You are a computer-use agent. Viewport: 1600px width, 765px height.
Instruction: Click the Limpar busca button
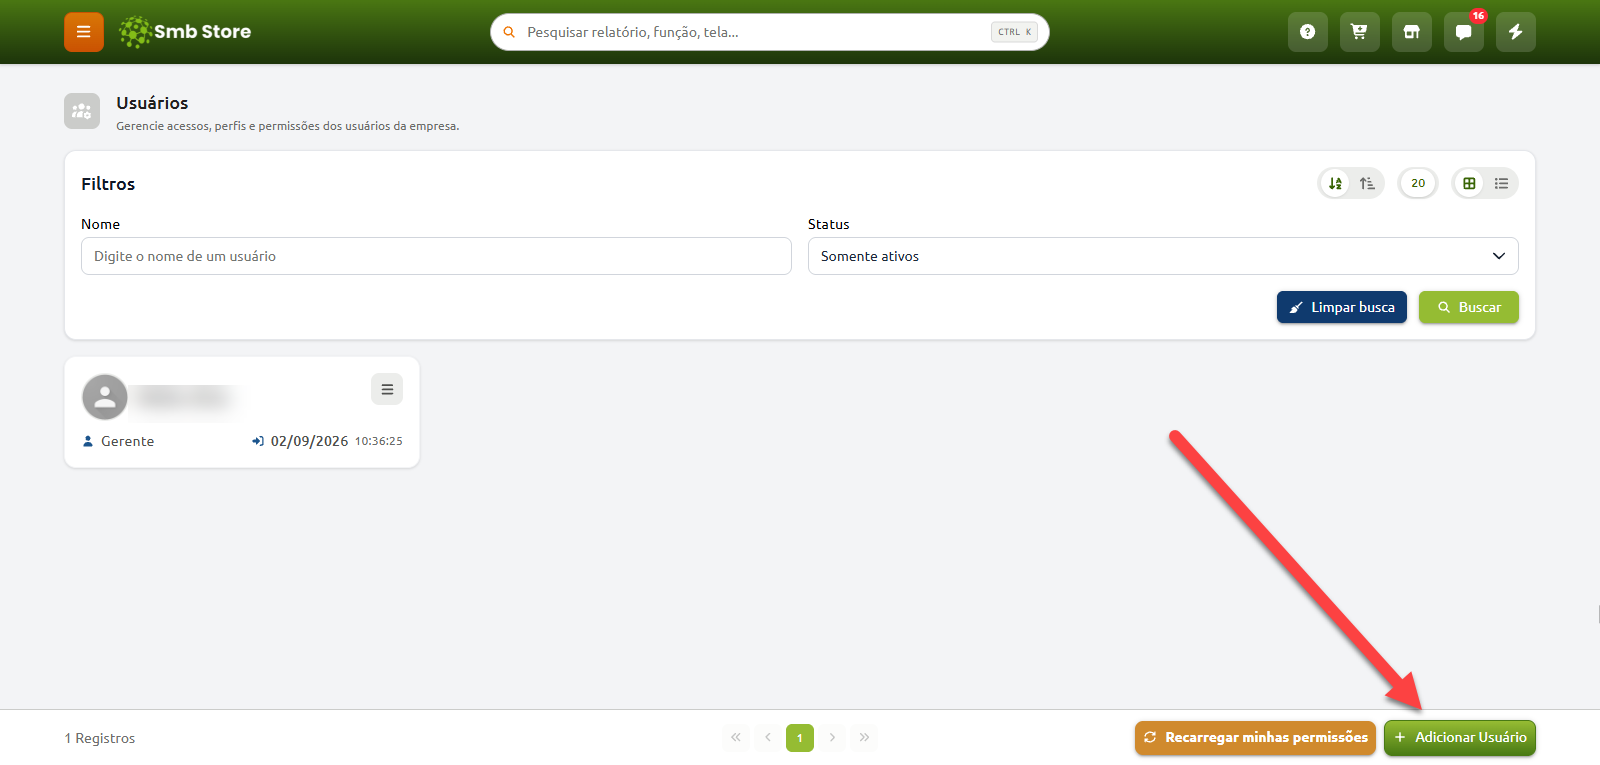pos(1342,307)
